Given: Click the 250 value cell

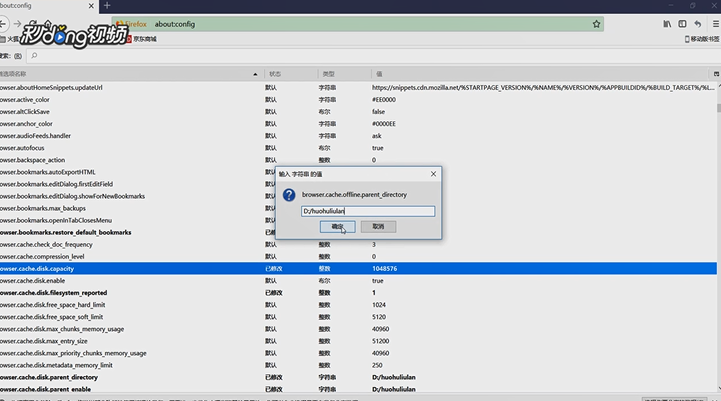Looking at the screenshot, I should (x=377, y=365).
